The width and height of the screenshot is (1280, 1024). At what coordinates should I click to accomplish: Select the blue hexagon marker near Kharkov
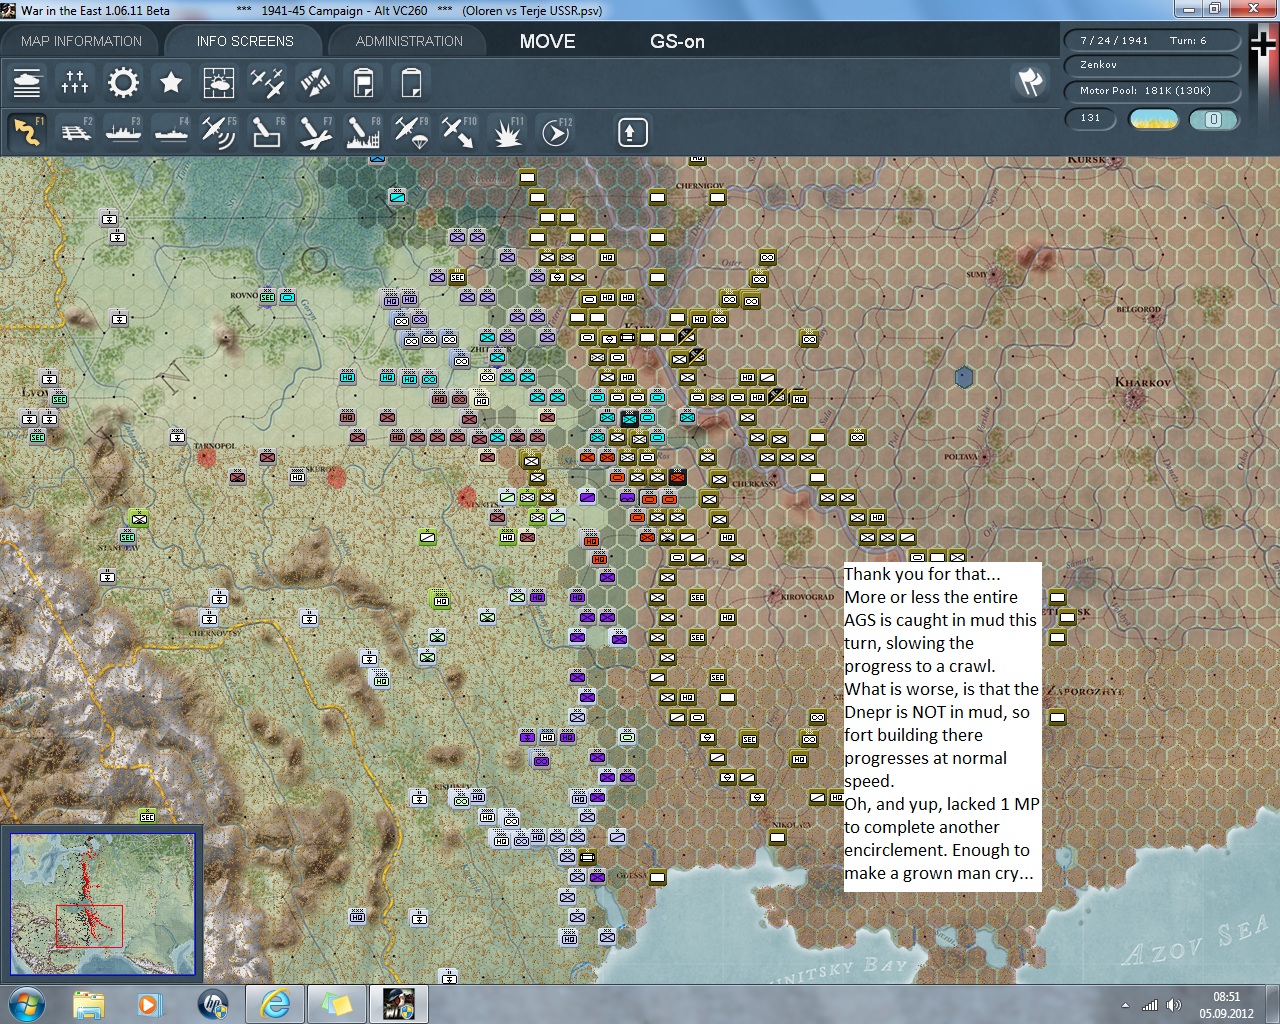pyautogui.click(x=964, y=377)
